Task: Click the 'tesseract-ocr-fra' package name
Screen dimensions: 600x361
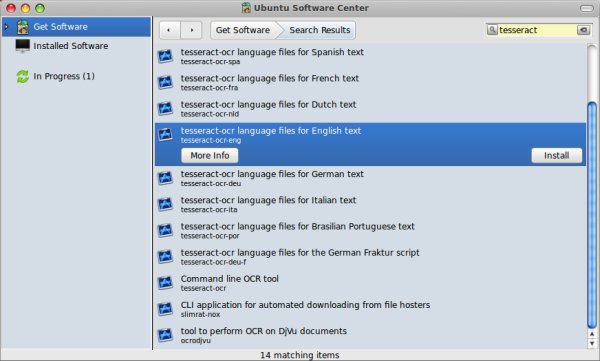Action: [209, 88]
